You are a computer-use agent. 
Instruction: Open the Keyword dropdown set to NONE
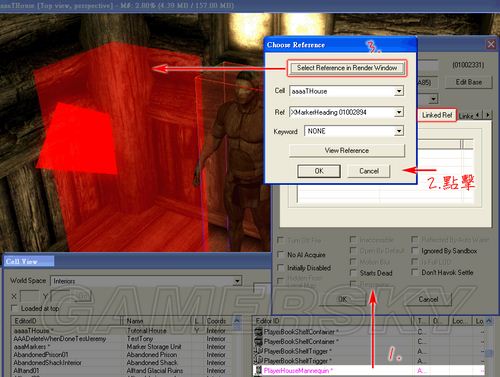(x=399, y=131)
